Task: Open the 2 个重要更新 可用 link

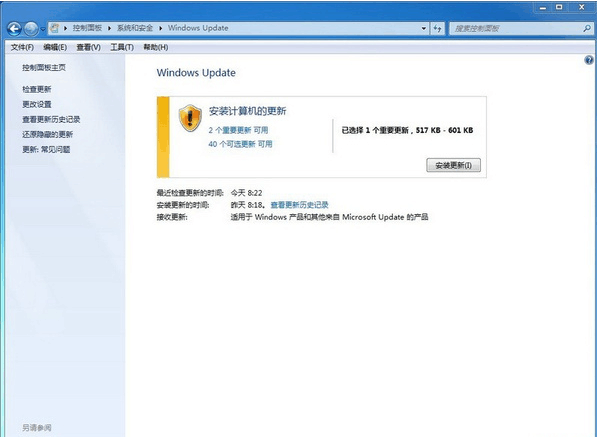Action: (x=238, y=130)
